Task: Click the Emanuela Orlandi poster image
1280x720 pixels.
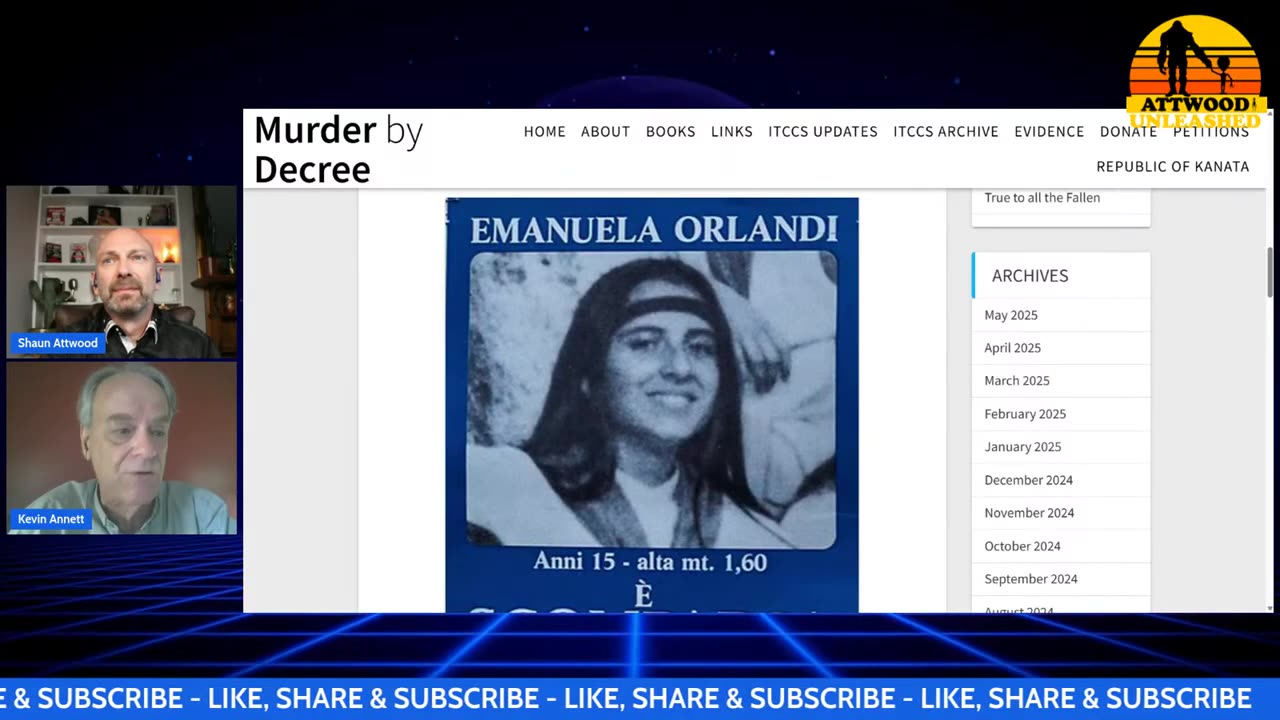Action: [x=651, y=405]
